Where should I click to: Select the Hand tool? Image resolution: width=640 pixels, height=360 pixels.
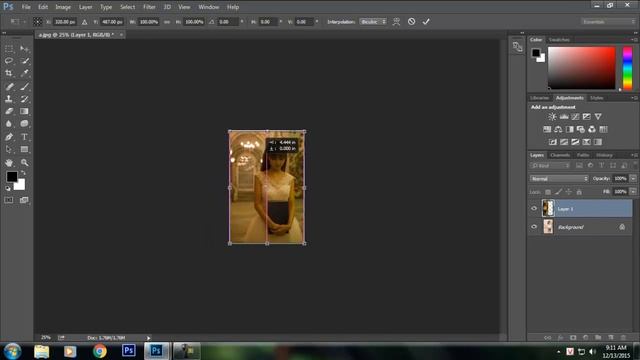pyautogui.click(x=9, y=162)
